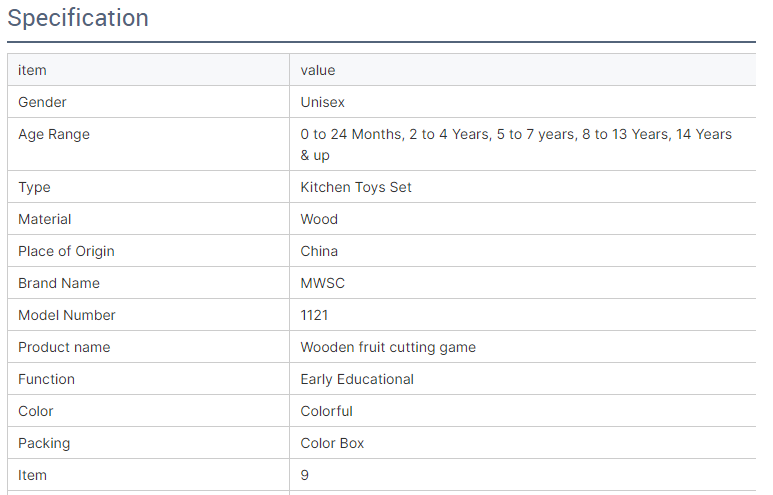This screenshot has width=773, height=495.
Task: Click the Age Range label
Action: 54,134
